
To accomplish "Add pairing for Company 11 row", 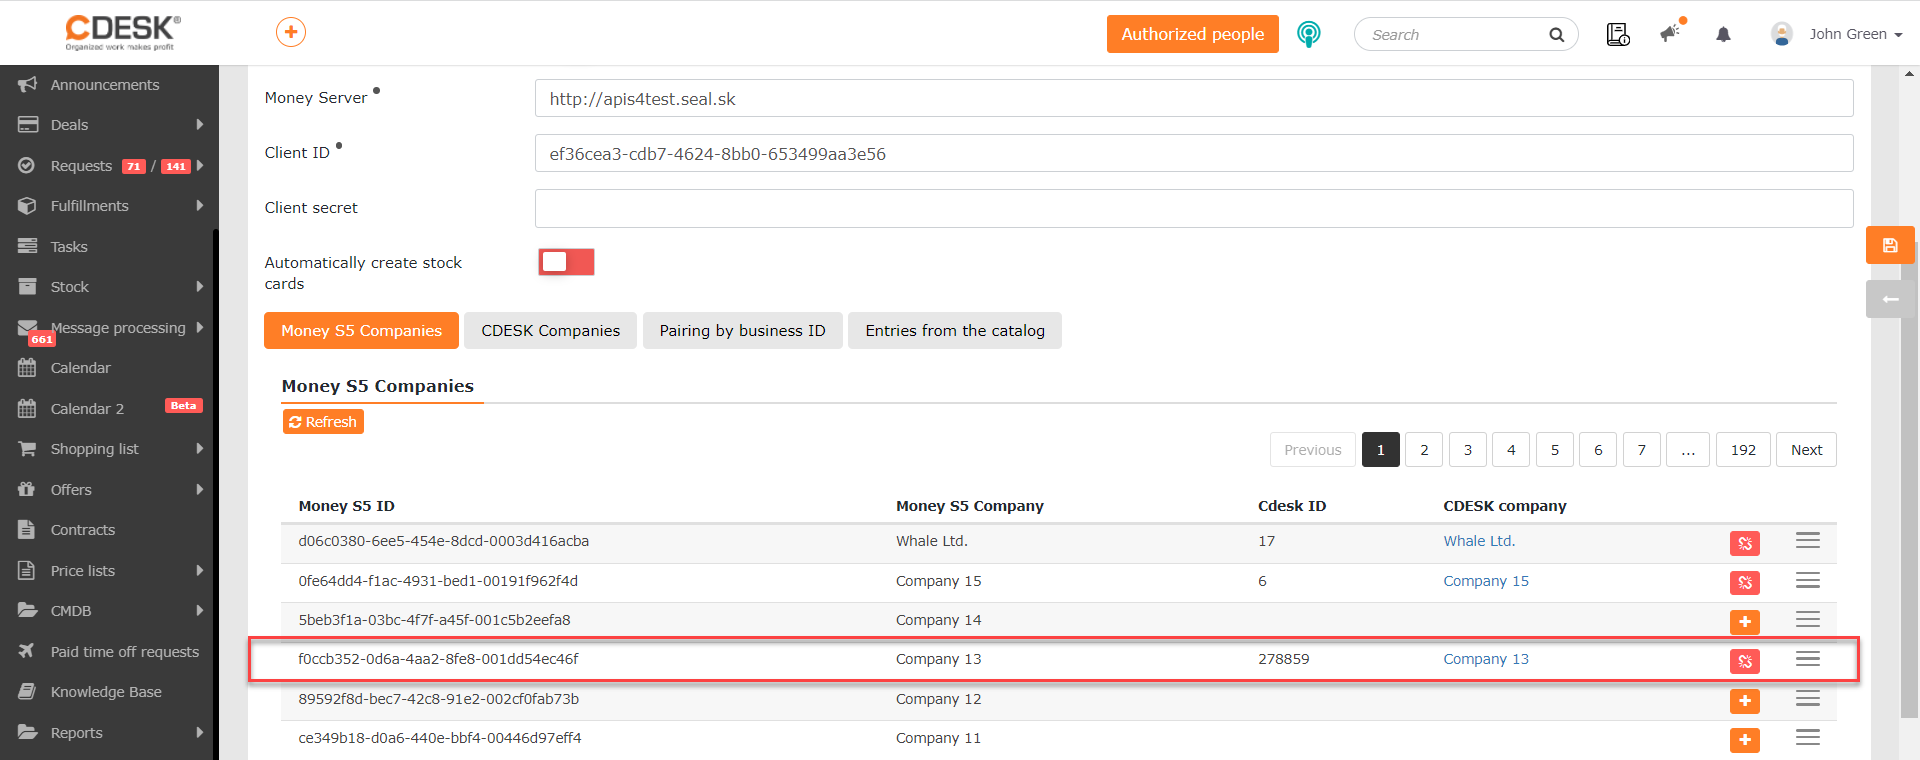I will click(1745, 740).
